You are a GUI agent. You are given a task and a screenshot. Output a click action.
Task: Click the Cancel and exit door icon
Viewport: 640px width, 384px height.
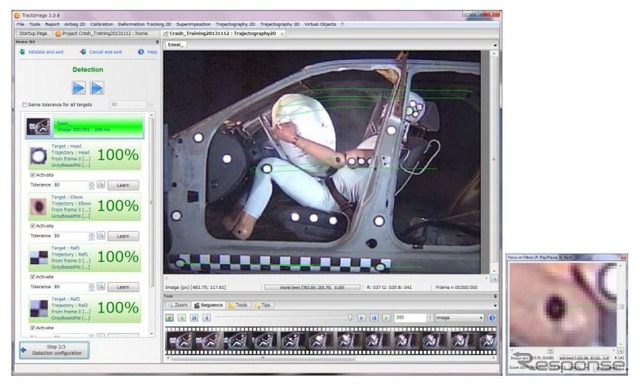(x=83, y=52)
